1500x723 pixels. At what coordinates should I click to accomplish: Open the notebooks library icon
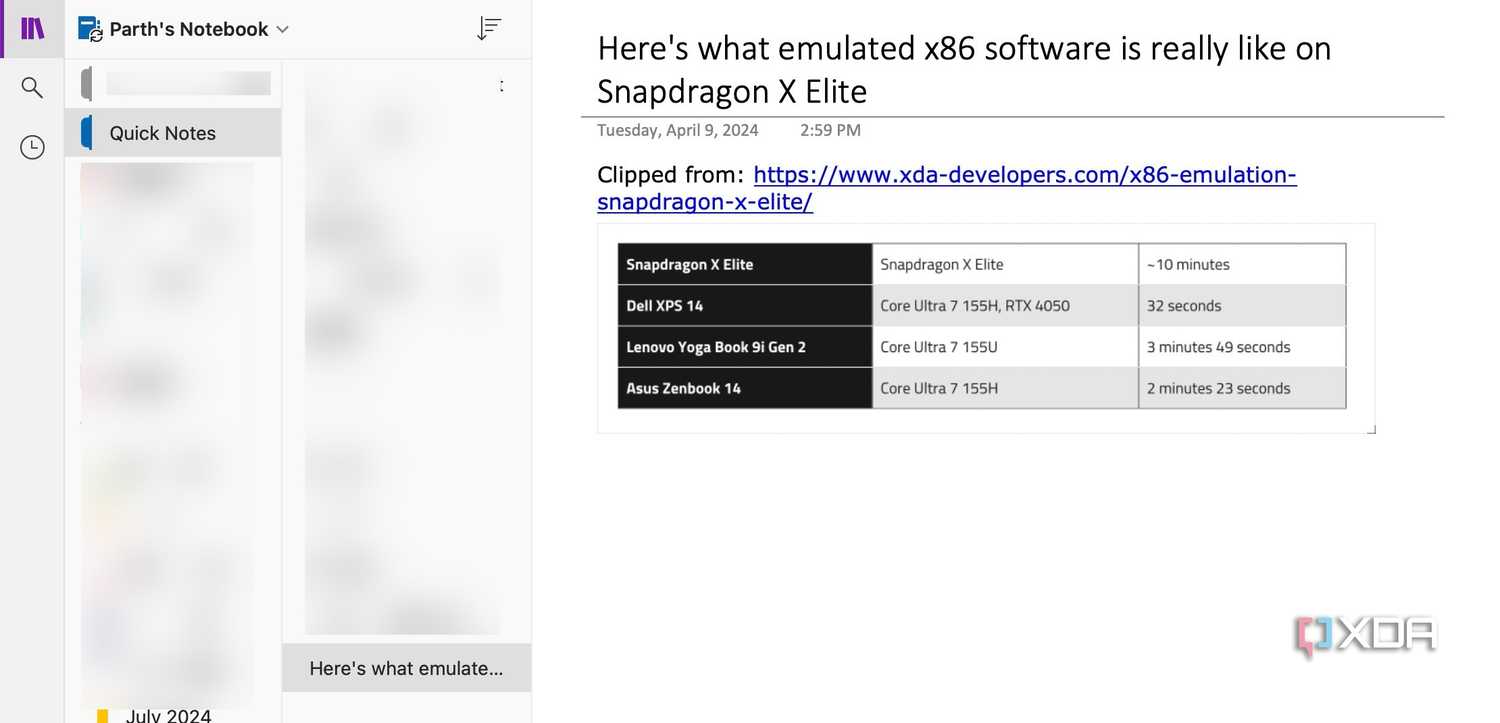pyautogui.click(x=32, y=28)
